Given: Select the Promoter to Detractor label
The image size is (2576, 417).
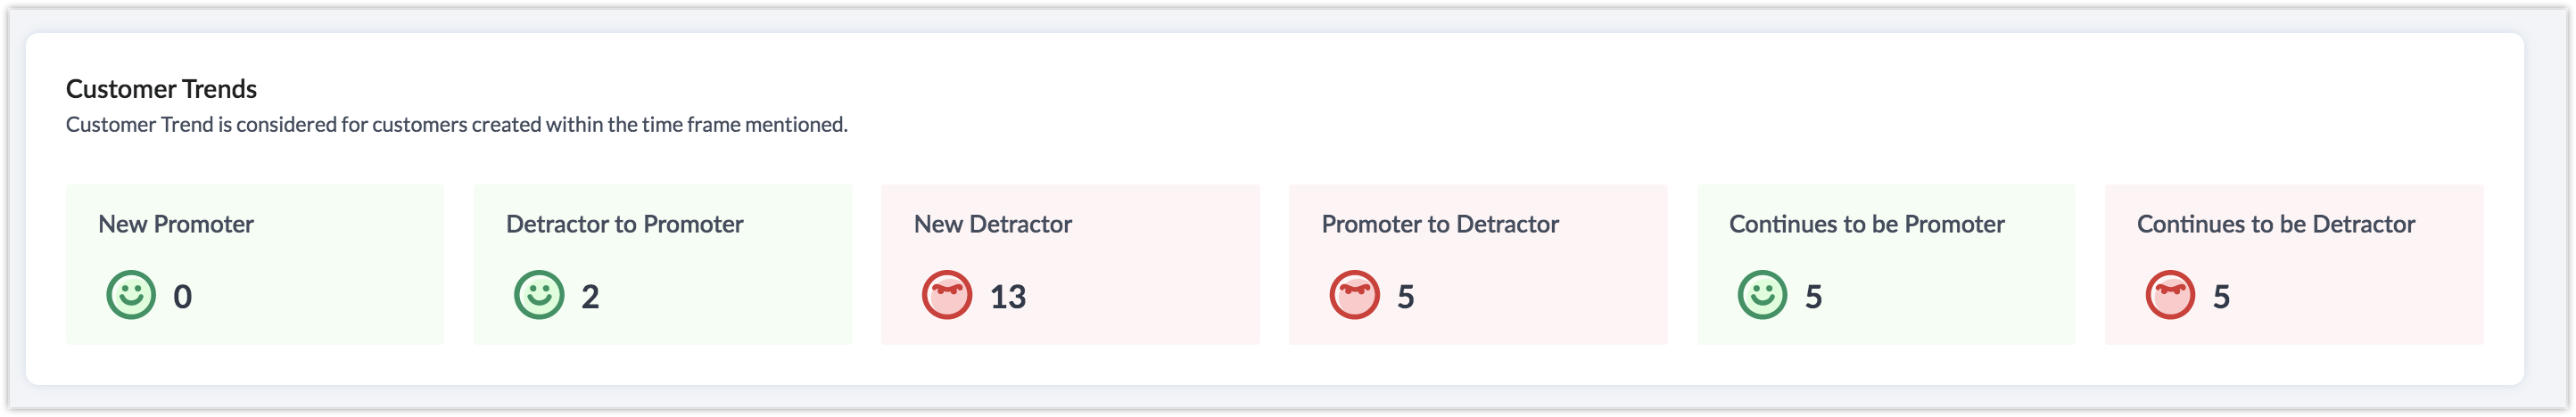Looking at the screenshot, I should 1440,224.
